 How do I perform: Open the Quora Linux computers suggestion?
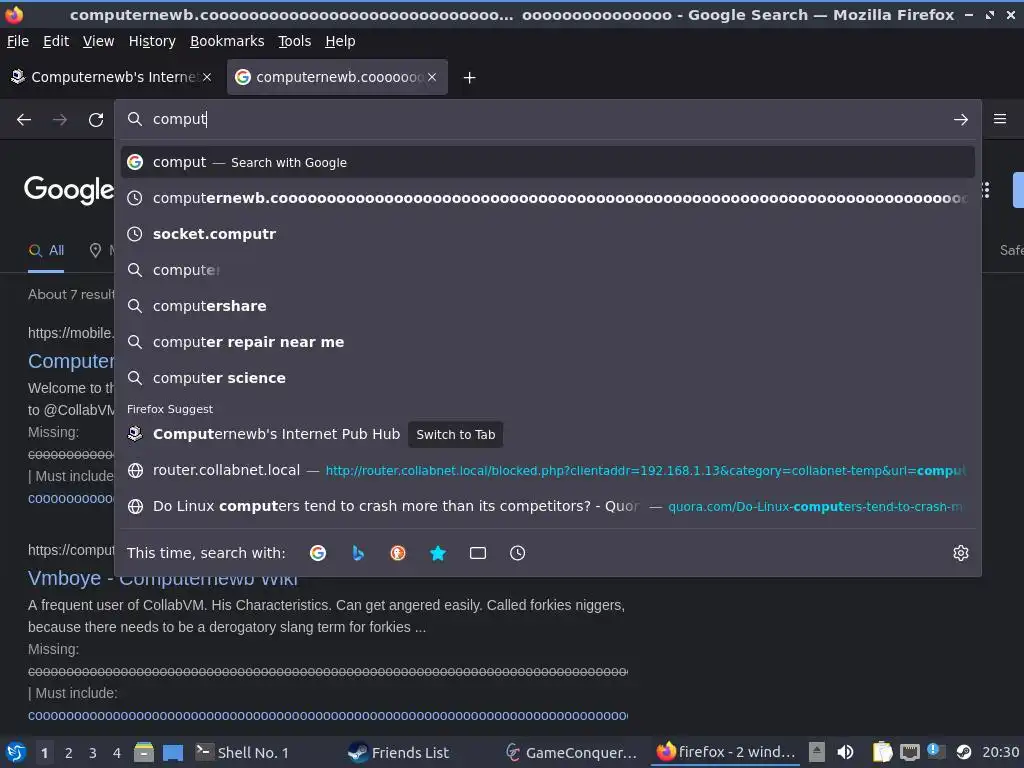(x=547, y=506)
